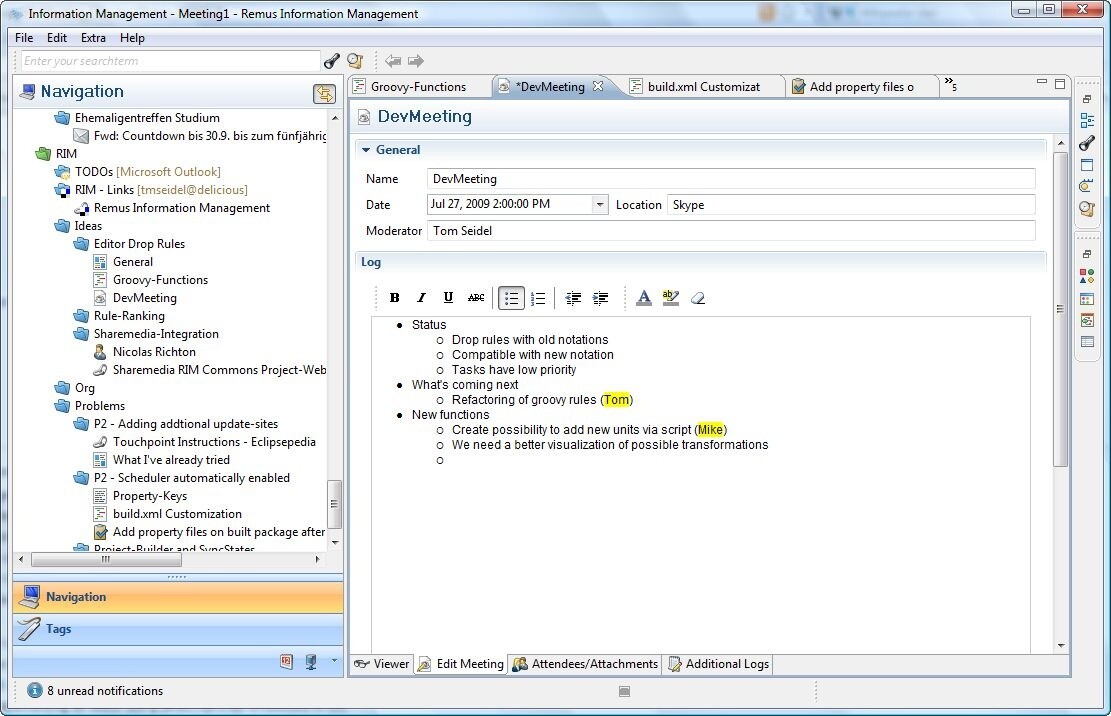Choose font color A tool
The height and width of the screenshot is (716, 1111).
(643, 298)
